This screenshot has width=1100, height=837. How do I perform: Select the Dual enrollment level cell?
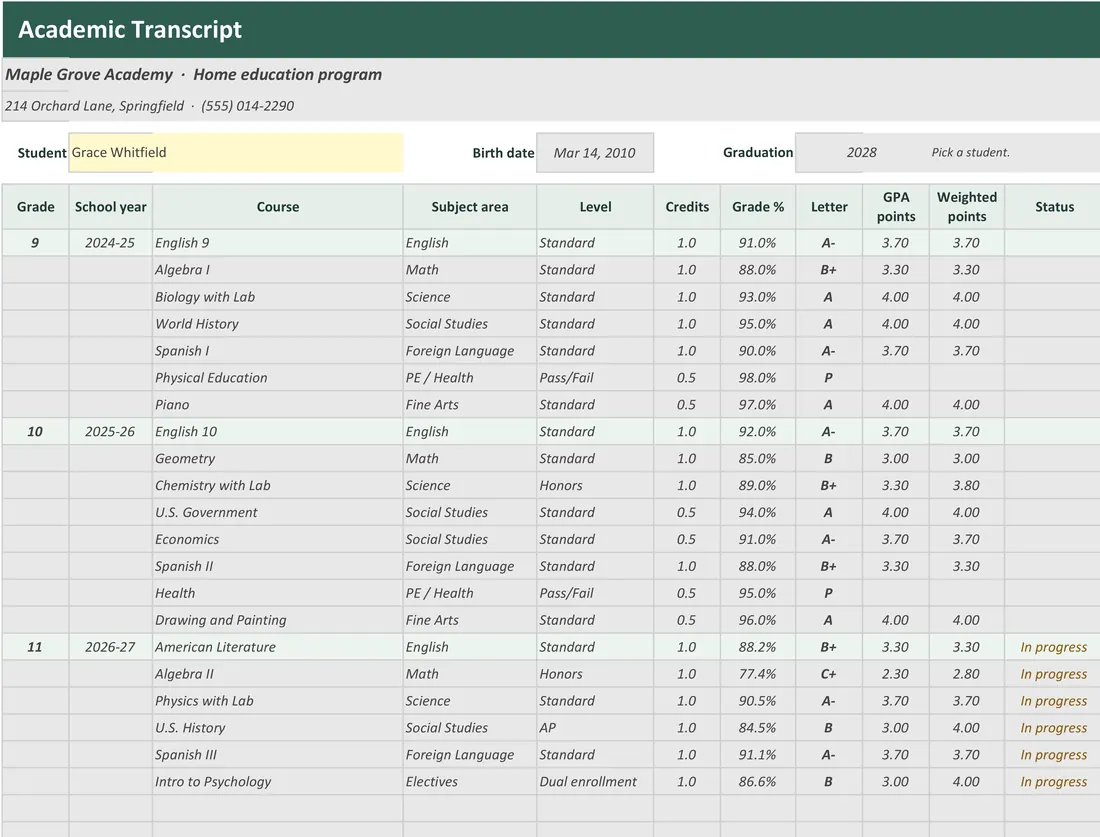point(595,782)
